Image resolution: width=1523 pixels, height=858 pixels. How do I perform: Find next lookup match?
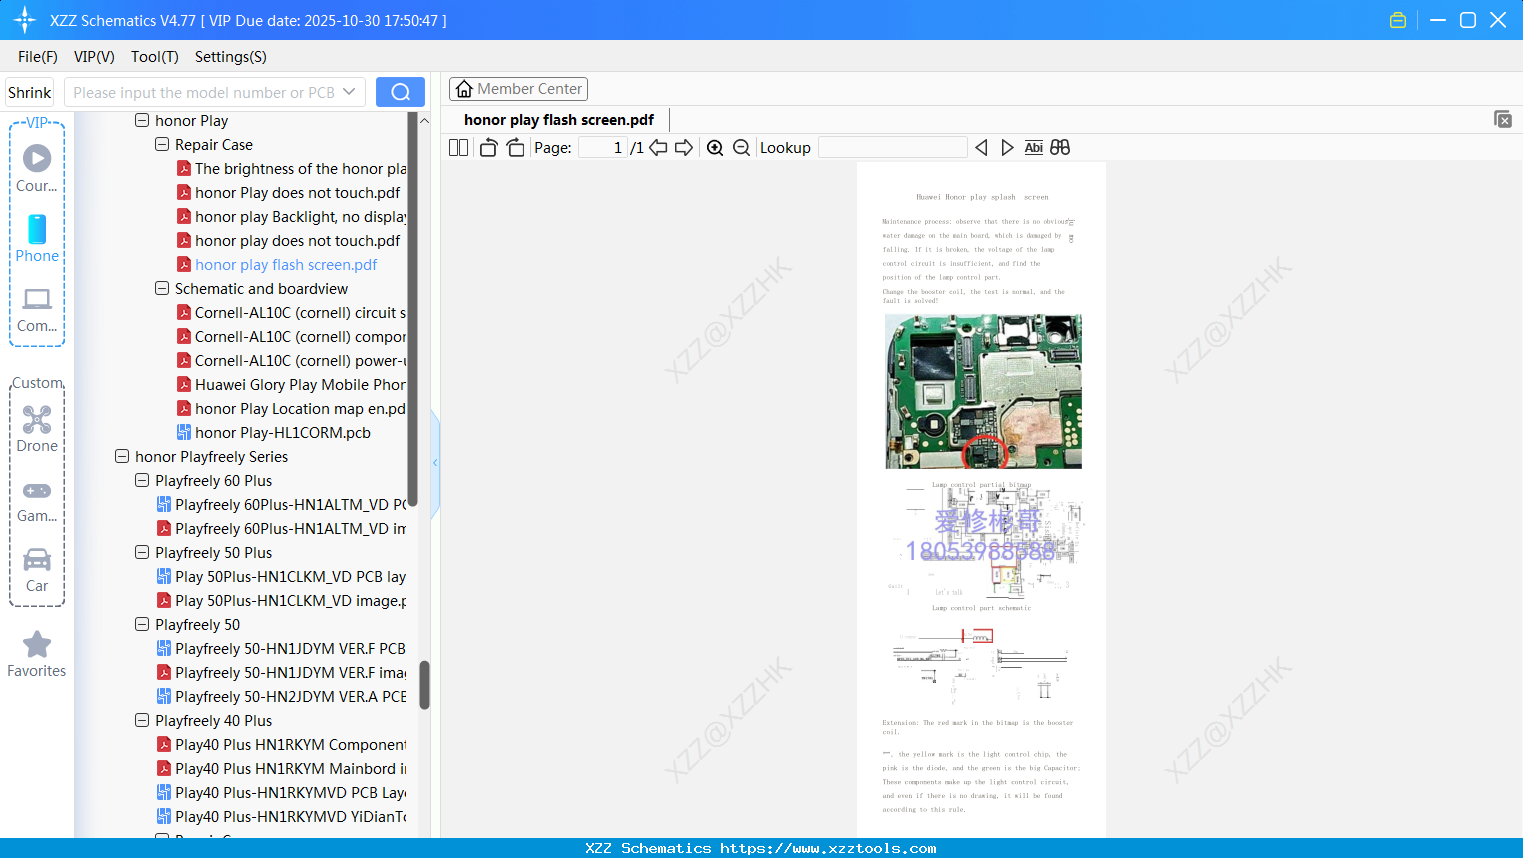1007,148
